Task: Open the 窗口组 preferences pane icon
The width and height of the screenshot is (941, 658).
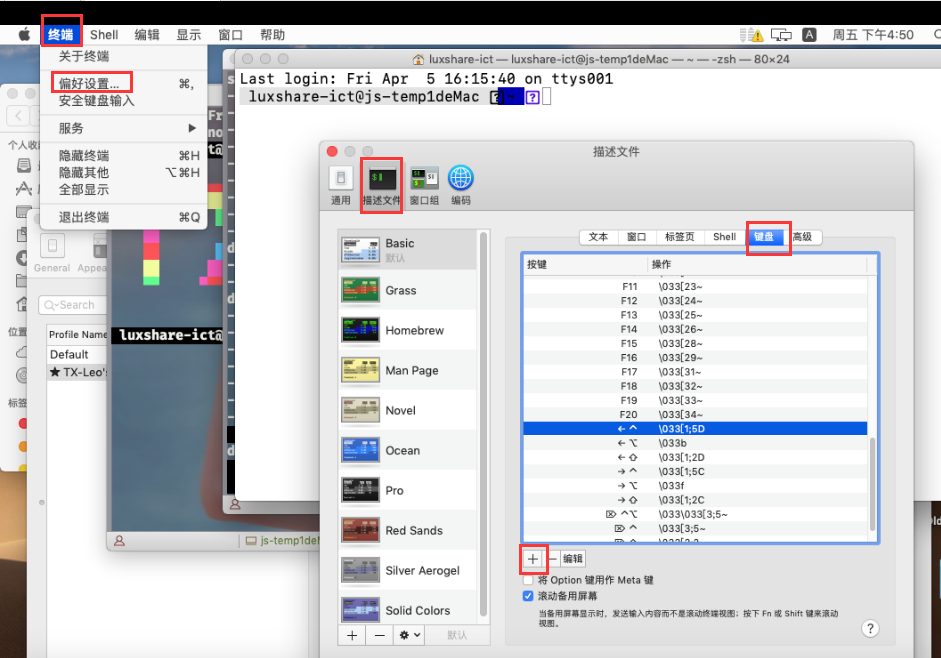Action: (x=424, y=186)
